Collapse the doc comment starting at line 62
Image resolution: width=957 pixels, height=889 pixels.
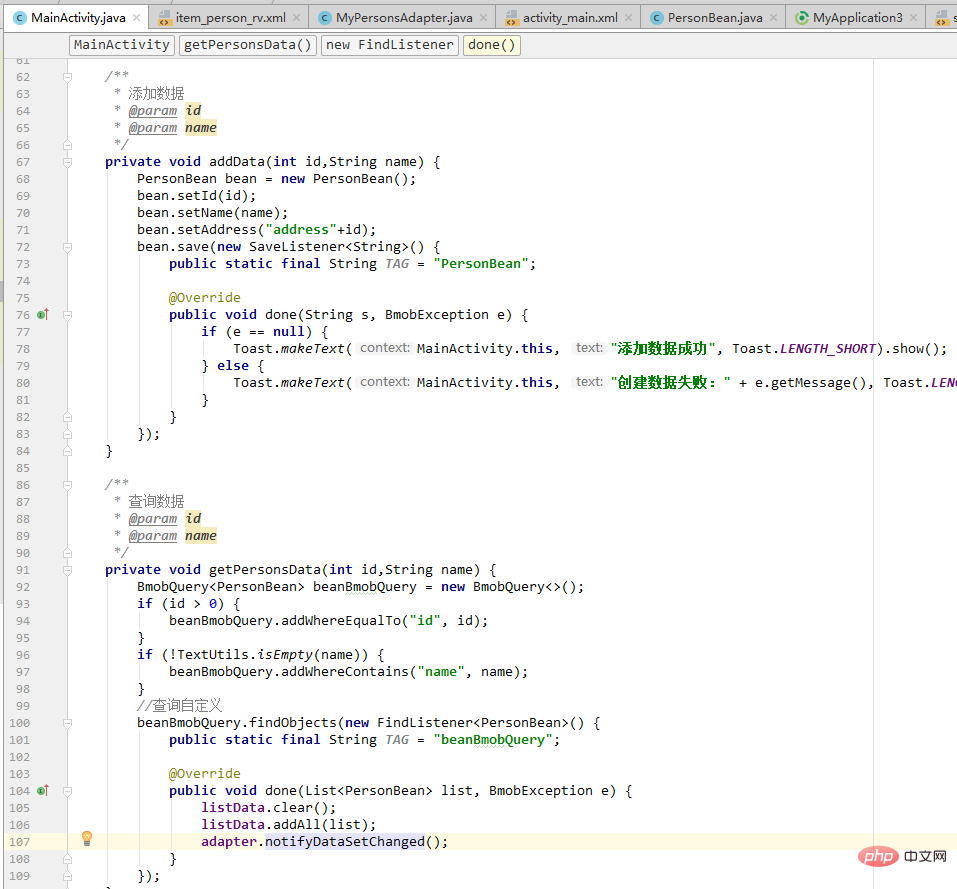(x=68, y=77)
